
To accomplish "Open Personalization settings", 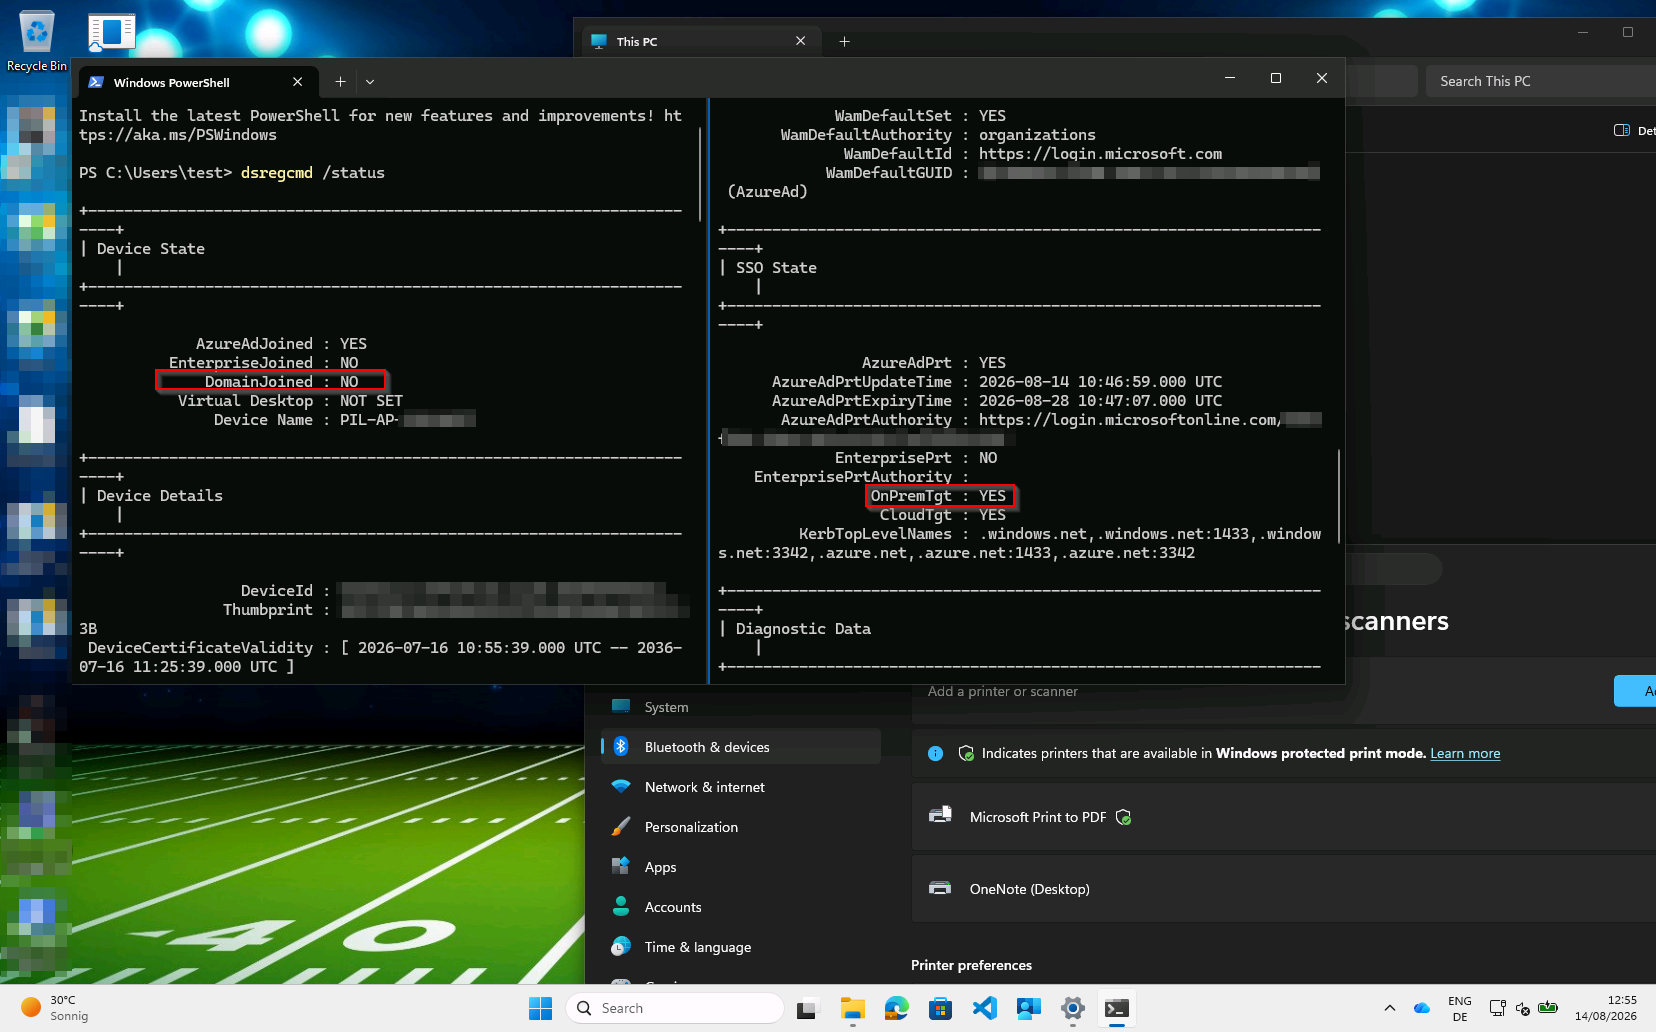I will pyautogui.click(x=740, y=827).
